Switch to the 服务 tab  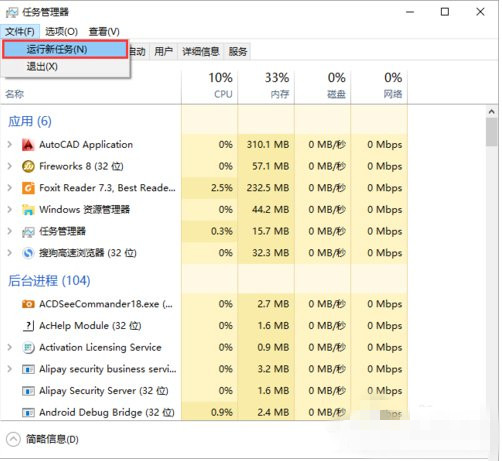(x=238, y=51)
